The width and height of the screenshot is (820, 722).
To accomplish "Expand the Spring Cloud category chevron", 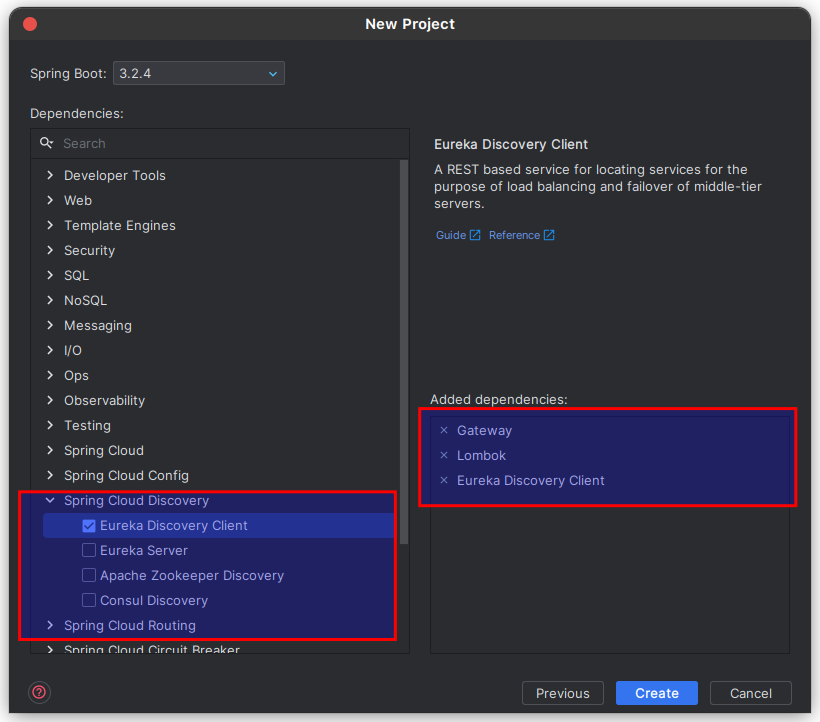I will [x=50, y=450].
